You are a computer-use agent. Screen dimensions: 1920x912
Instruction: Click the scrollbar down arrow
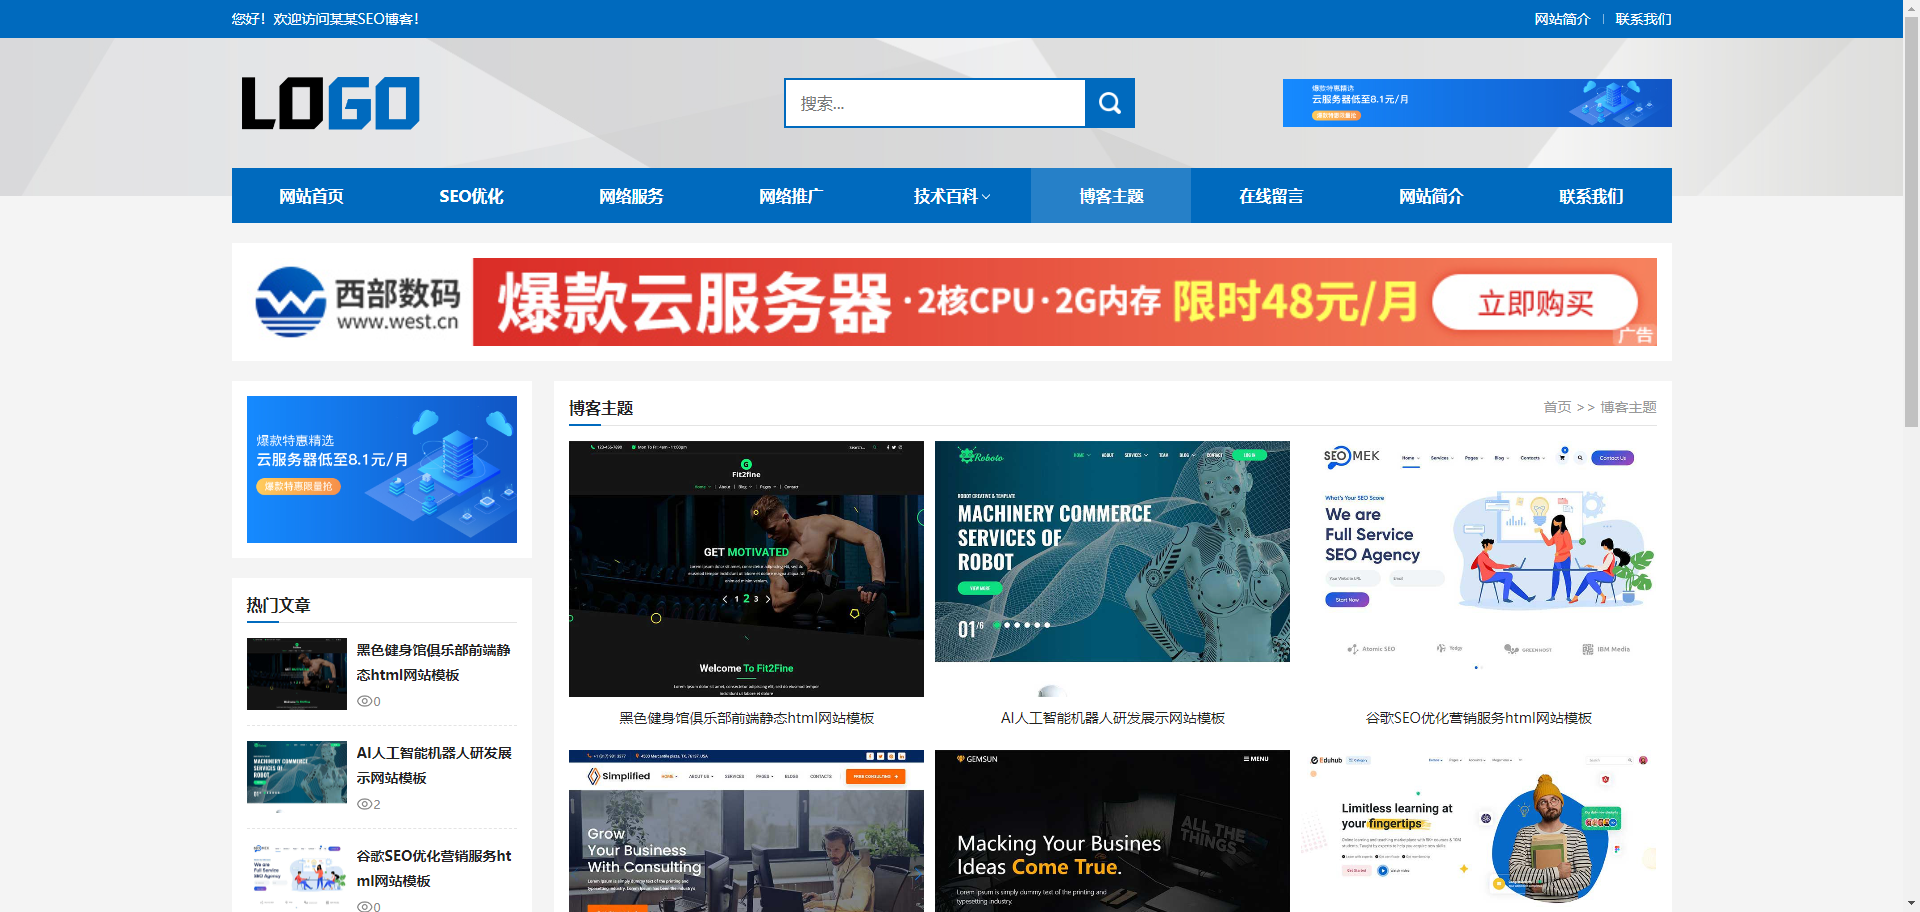tap(1911, 905)
